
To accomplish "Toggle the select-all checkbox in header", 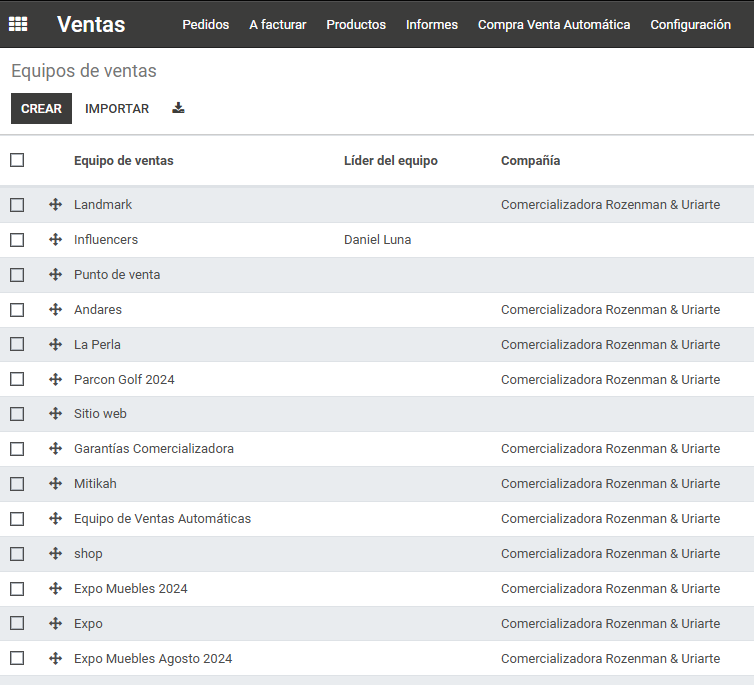I will click(17, 160).
